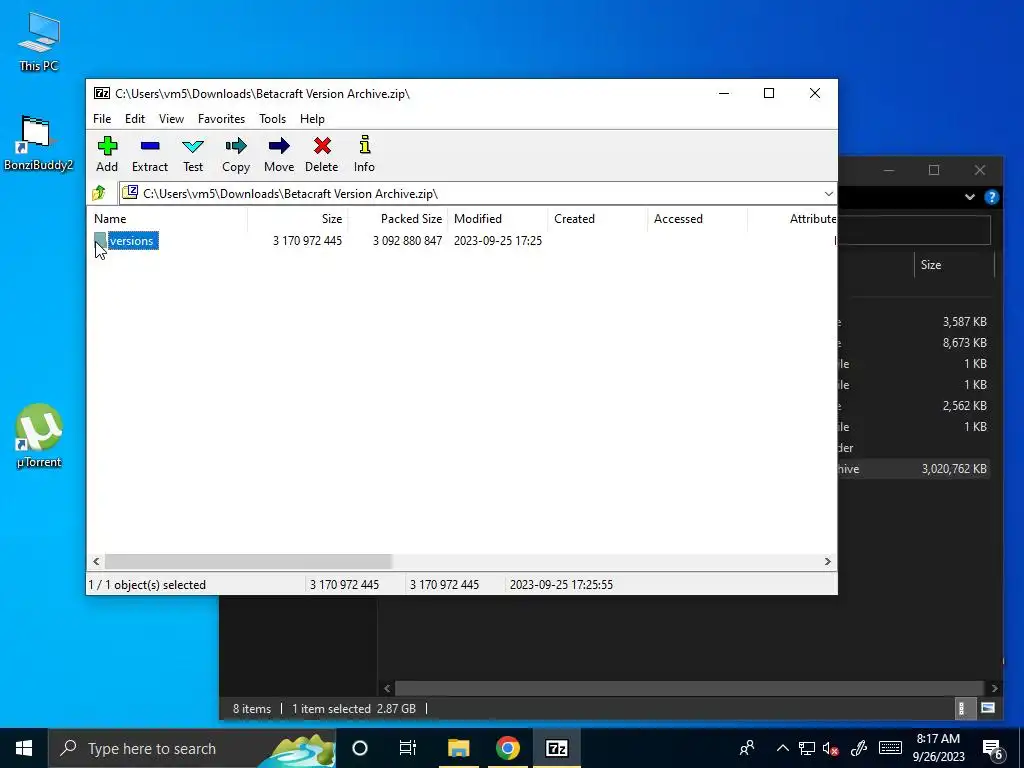Click the Explorer horizontal scrollbar thumb
This screenshot has height=768, width=1024.
click(690, 688)
